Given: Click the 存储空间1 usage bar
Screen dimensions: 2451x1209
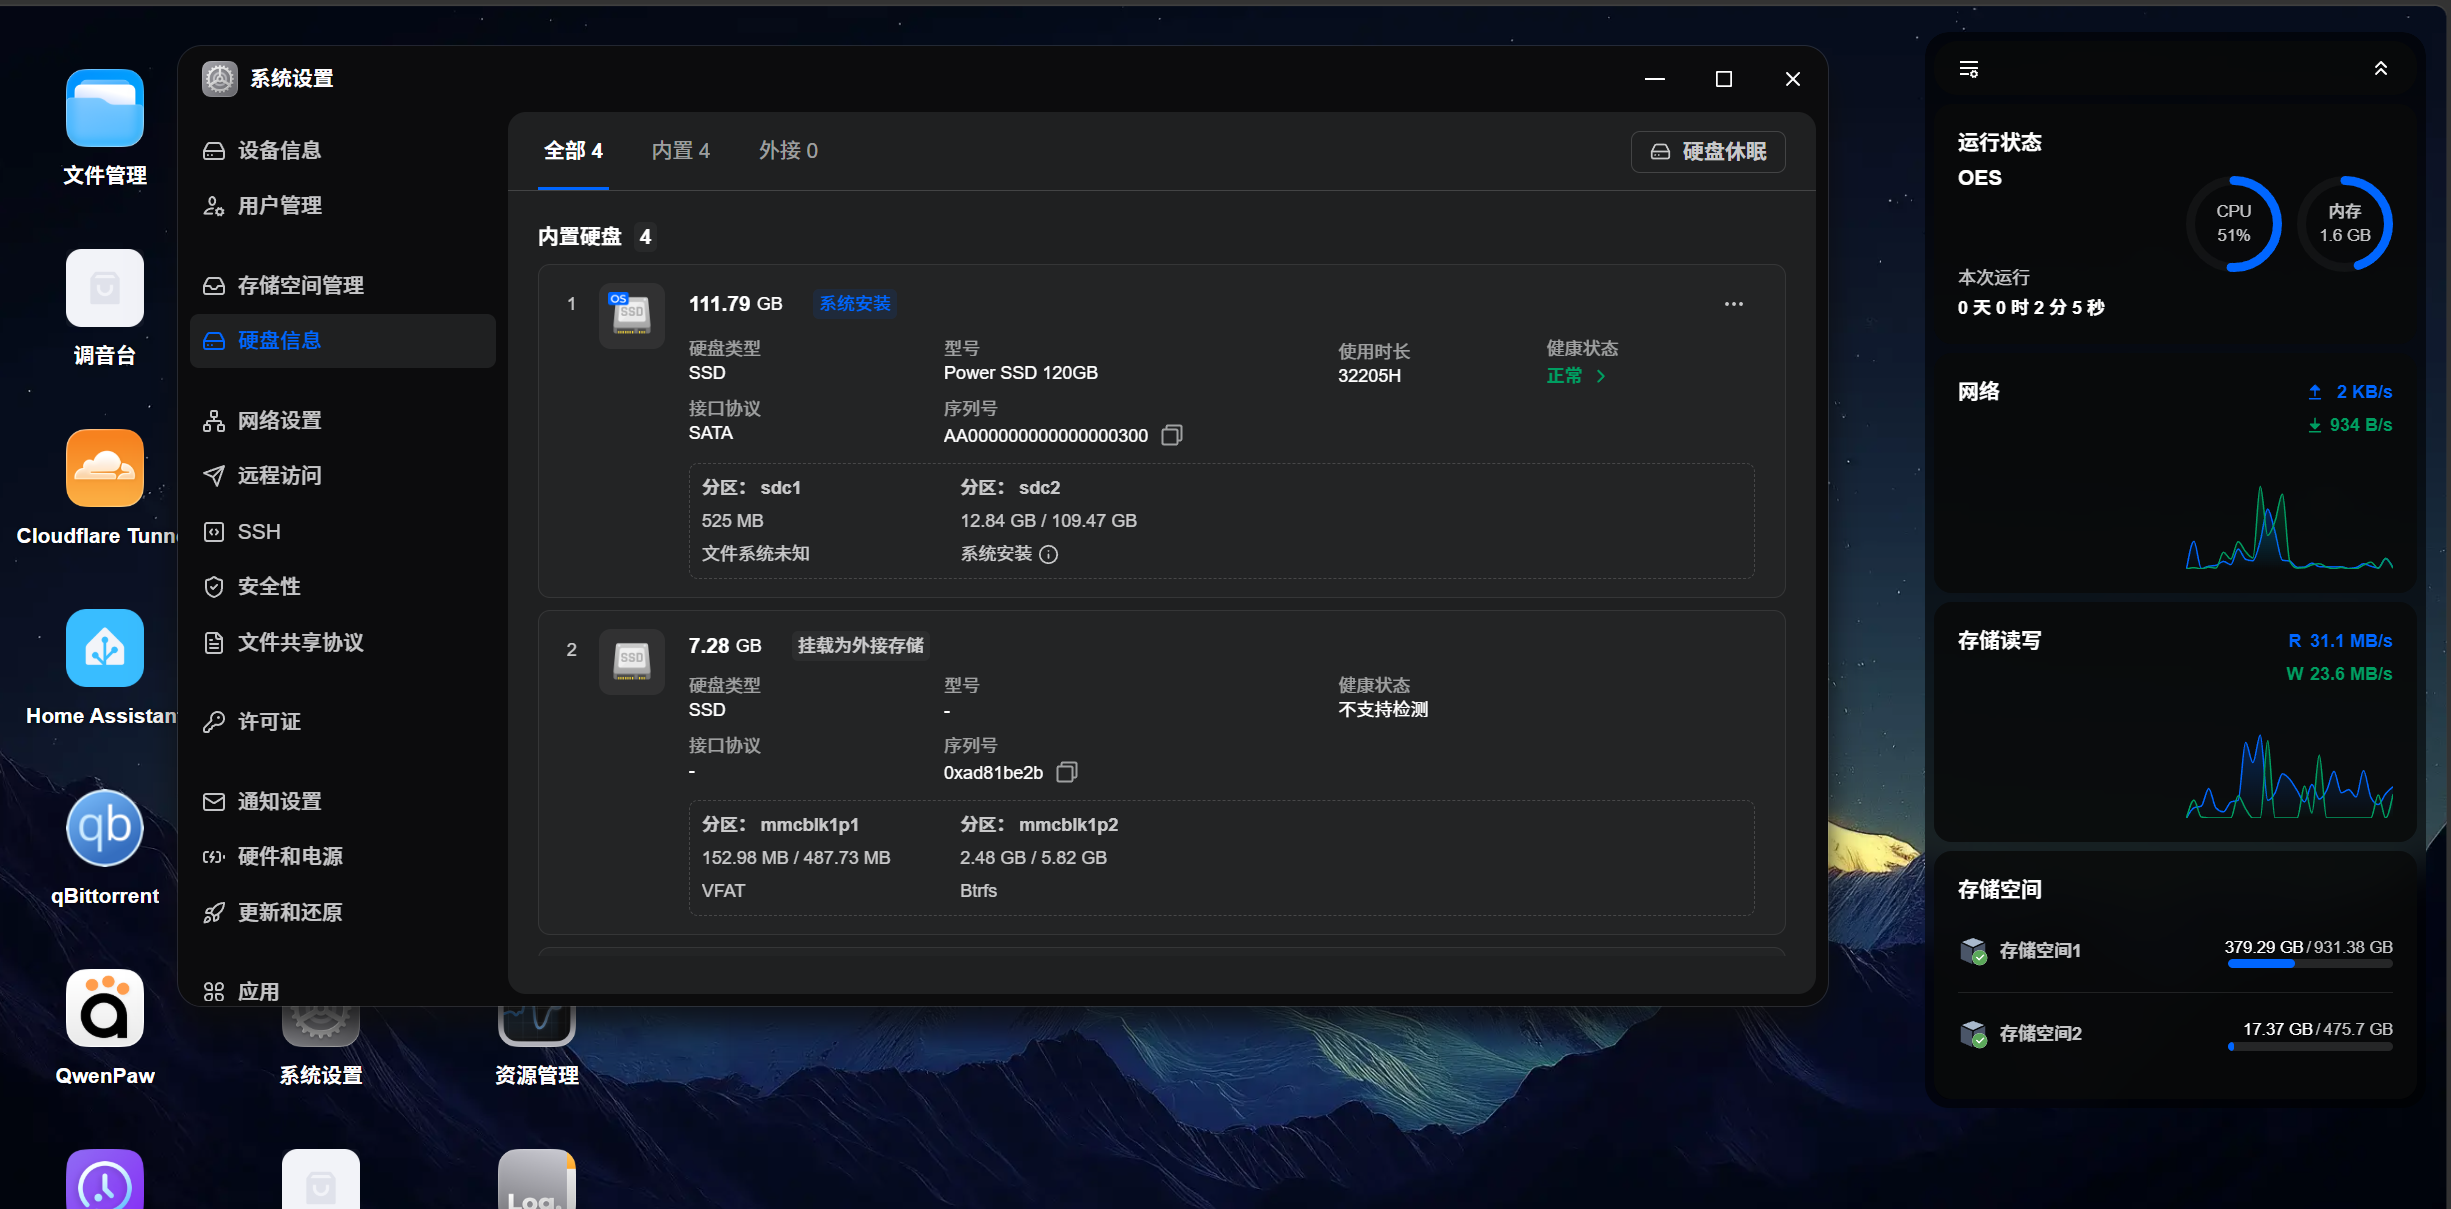Looking at the screenshot, I should [x=2310, y=964].
